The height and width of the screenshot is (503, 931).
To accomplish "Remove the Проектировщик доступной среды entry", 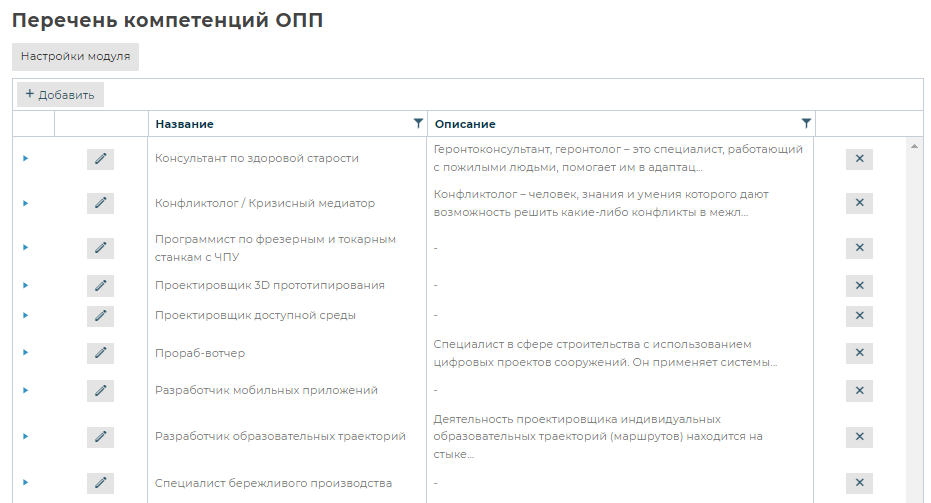I will click(x=859, y=316).
